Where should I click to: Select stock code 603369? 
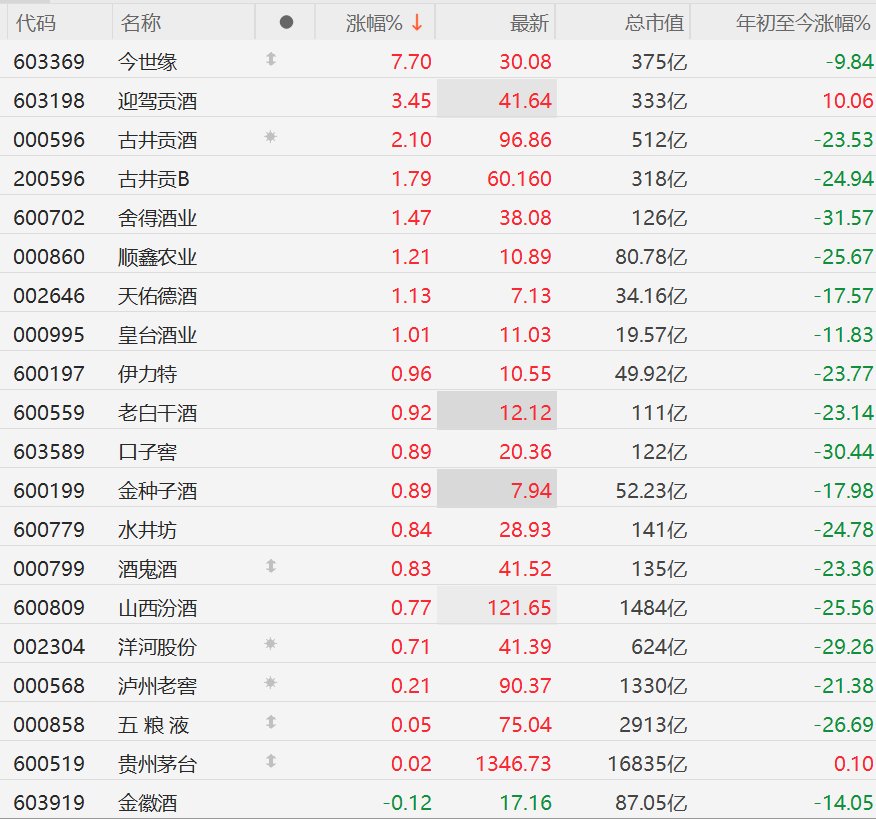point(49,61)
